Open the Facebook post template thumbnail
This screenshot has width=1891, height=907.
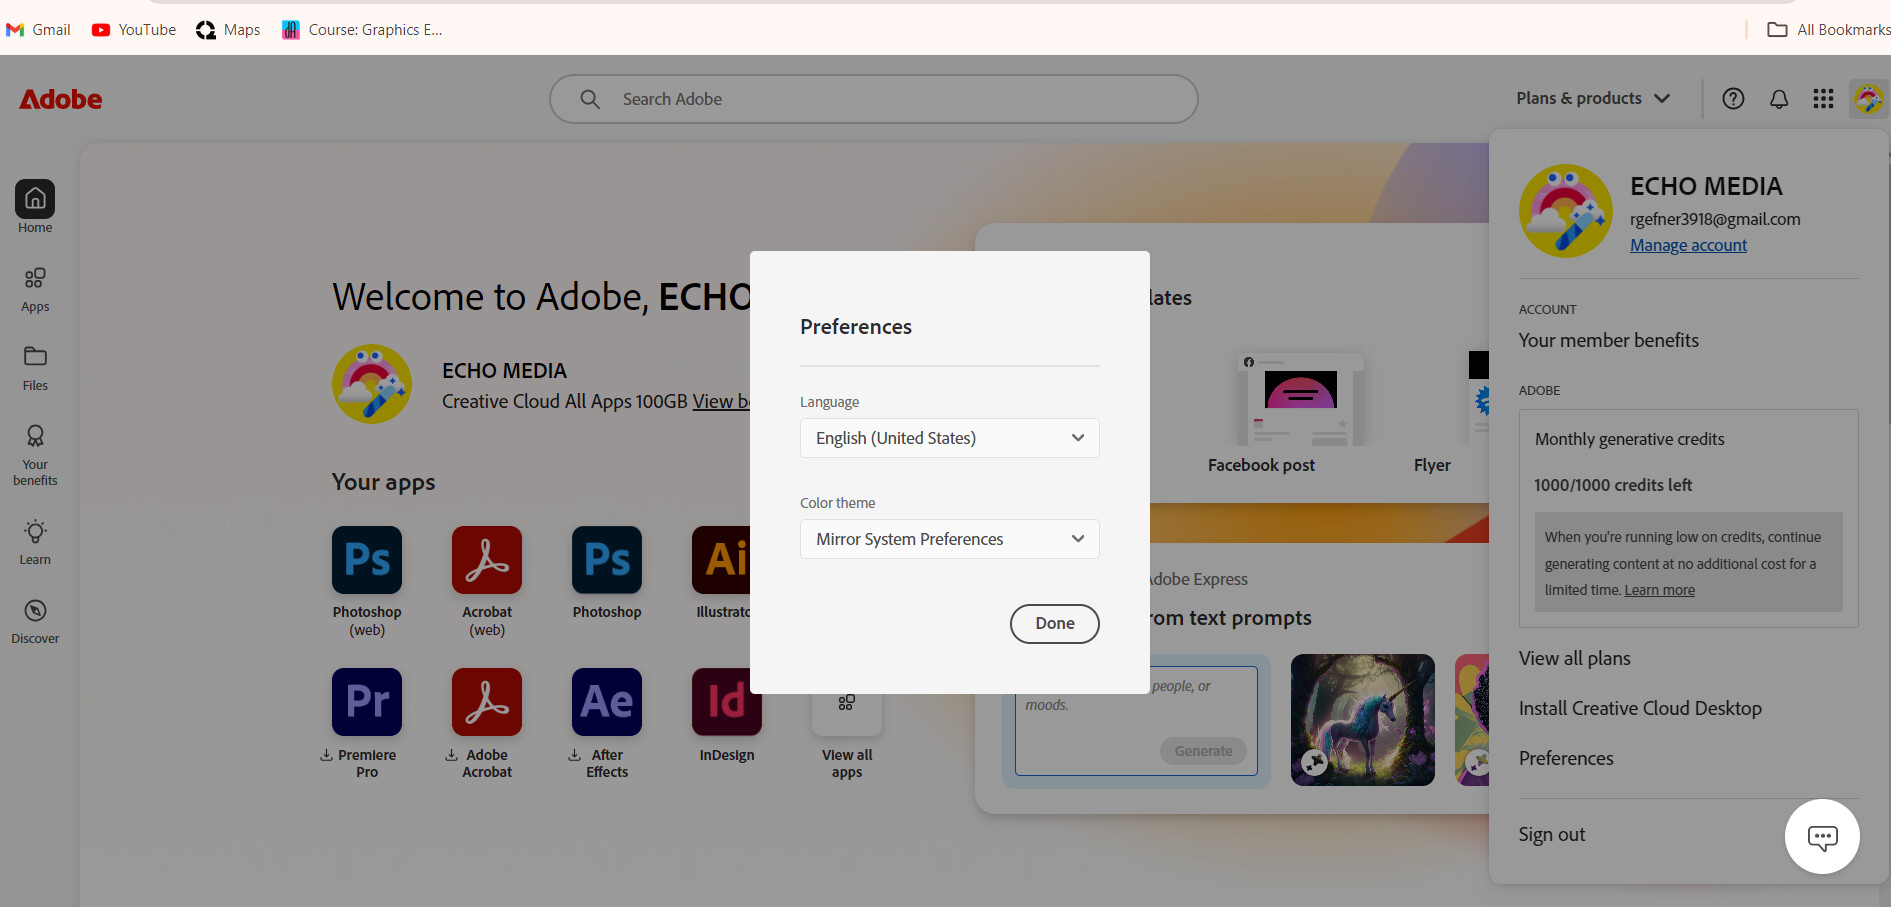click(1300, 400)
